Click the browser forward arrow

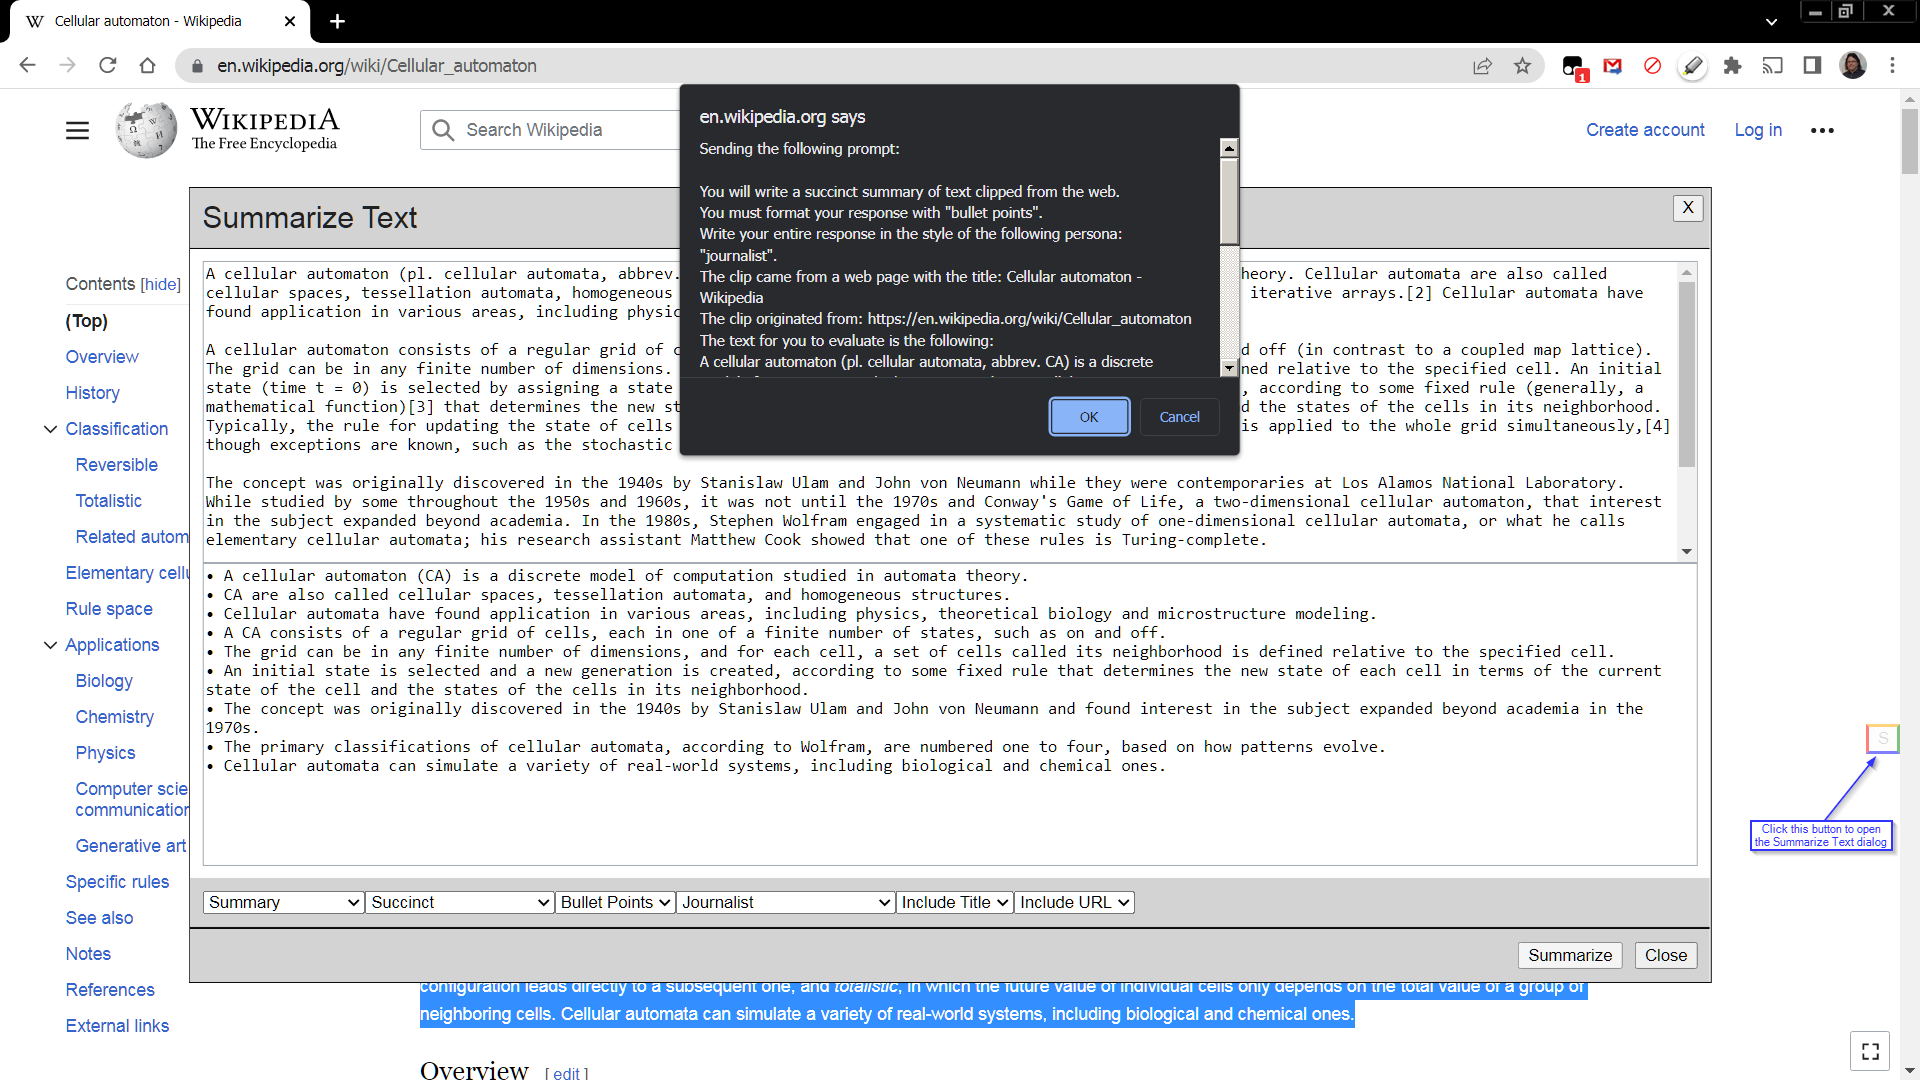click(x=67, y=65)
